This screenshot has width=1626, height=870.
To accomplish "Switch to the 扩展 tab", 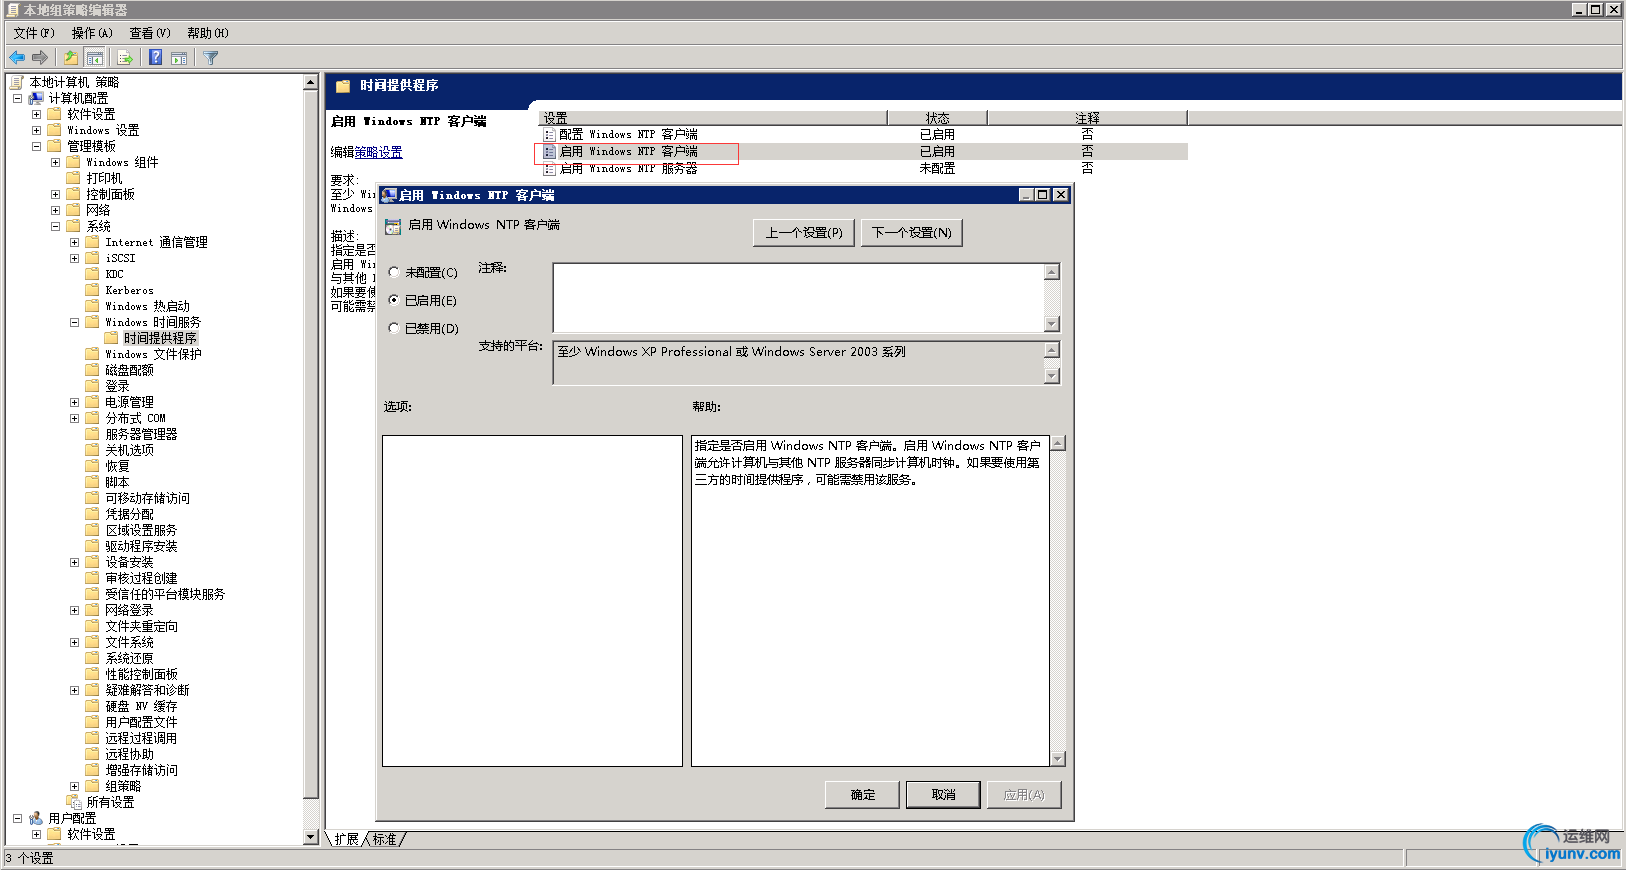I will pos(347,839).
